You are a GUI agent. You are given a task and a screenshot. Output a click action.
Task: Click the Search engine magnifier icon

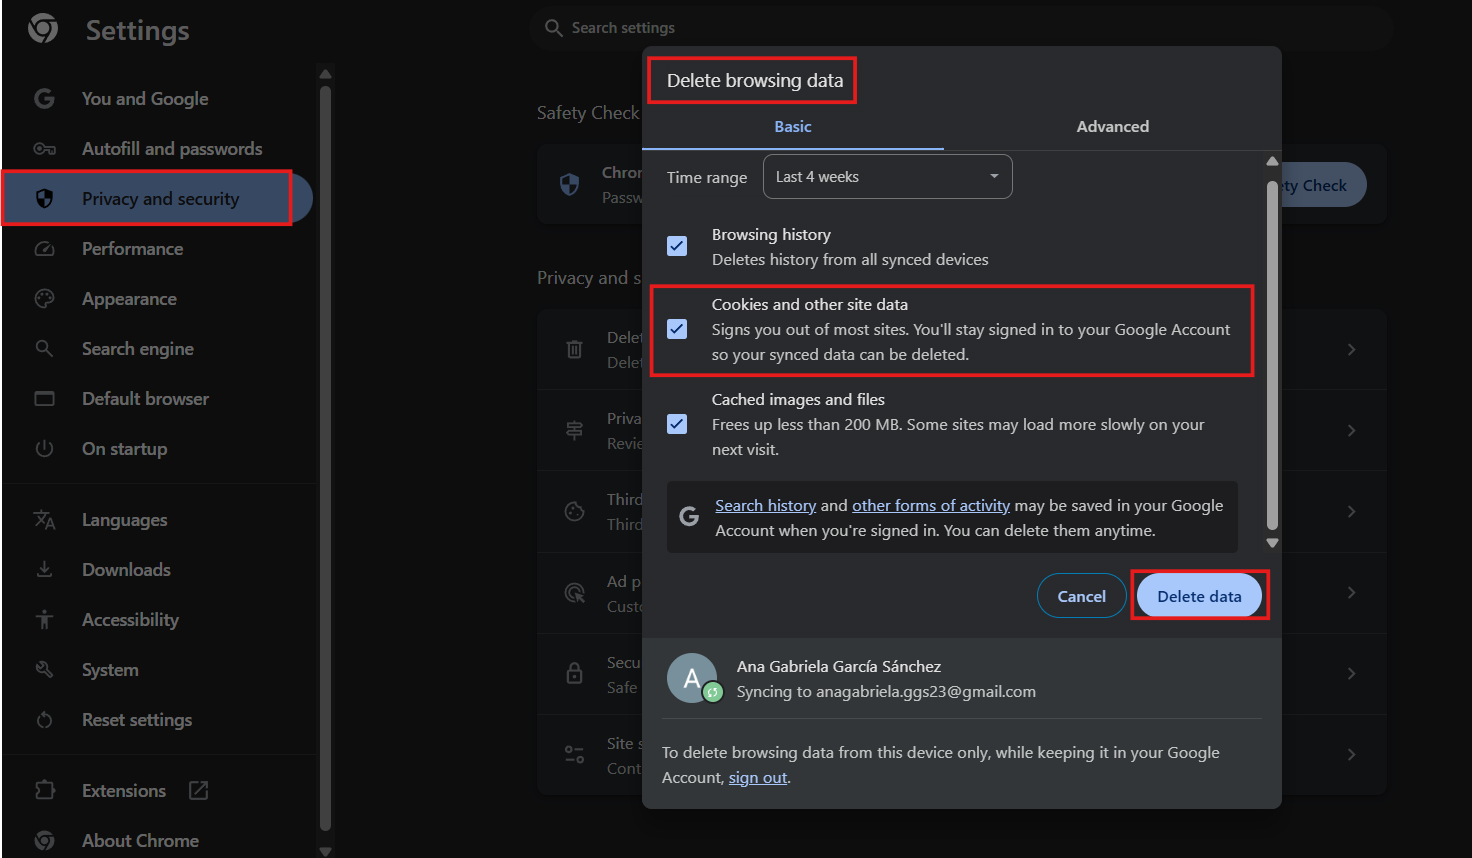[x=45, y=348]
